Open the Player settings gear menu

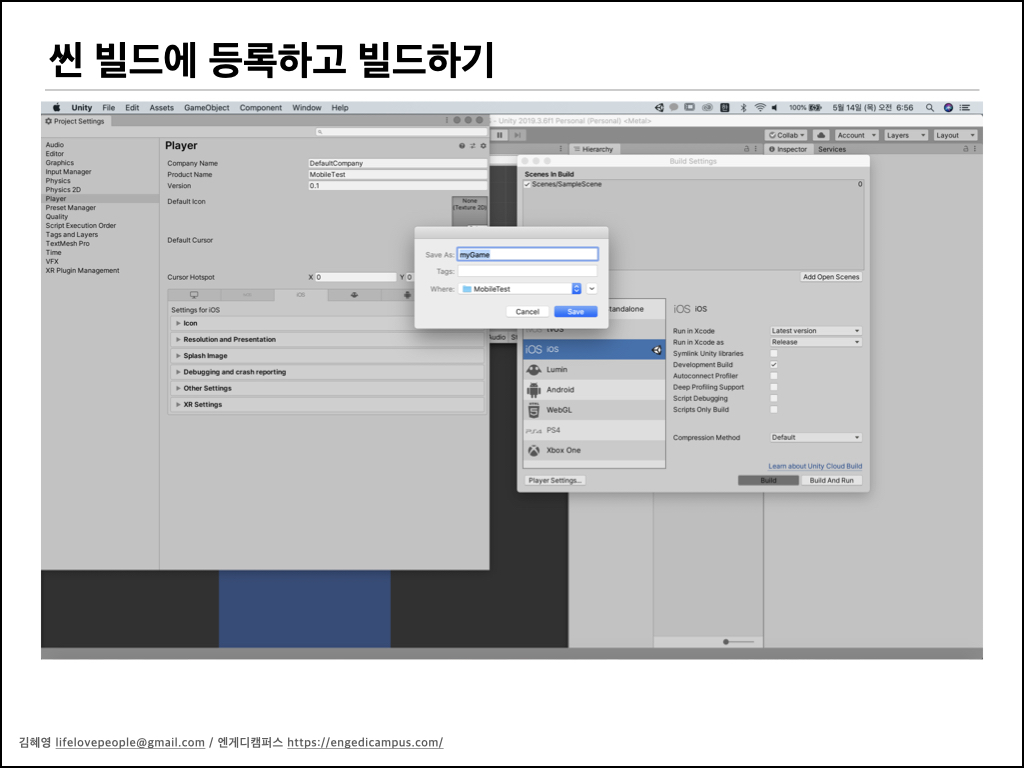(483, 146)
